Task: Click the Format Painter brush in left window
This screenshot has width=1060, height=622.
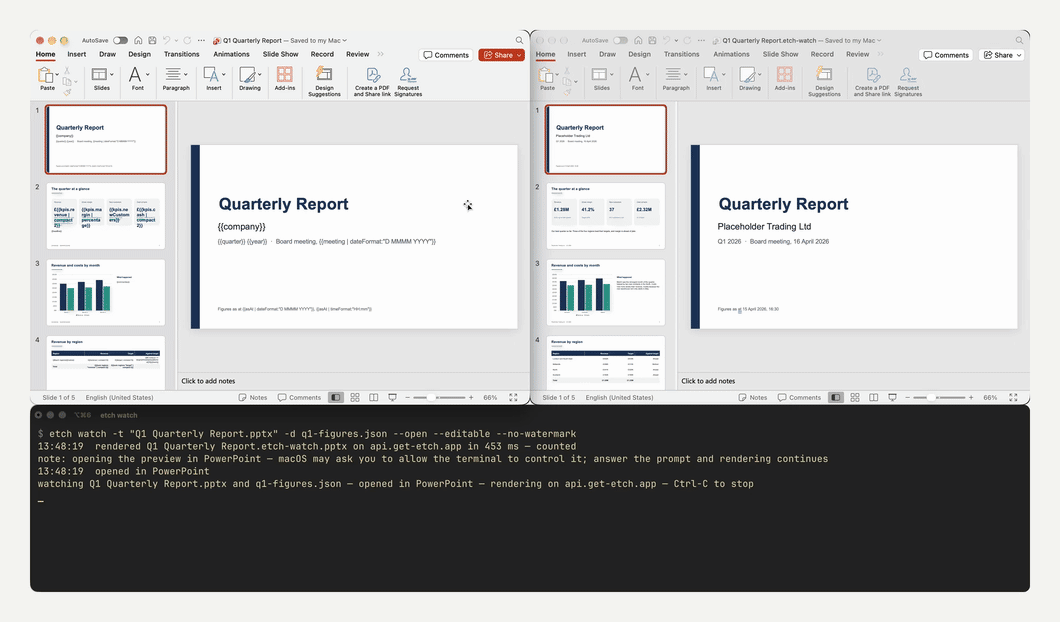Action: pos(67,92)
